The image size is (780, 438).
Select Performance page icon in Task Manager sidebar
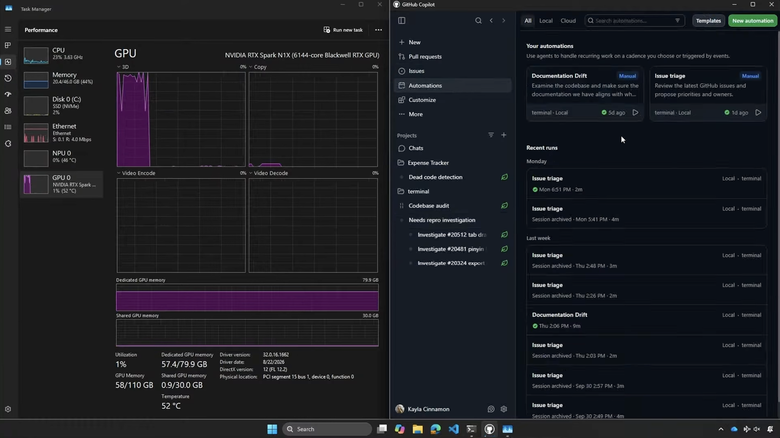(8, 62)
